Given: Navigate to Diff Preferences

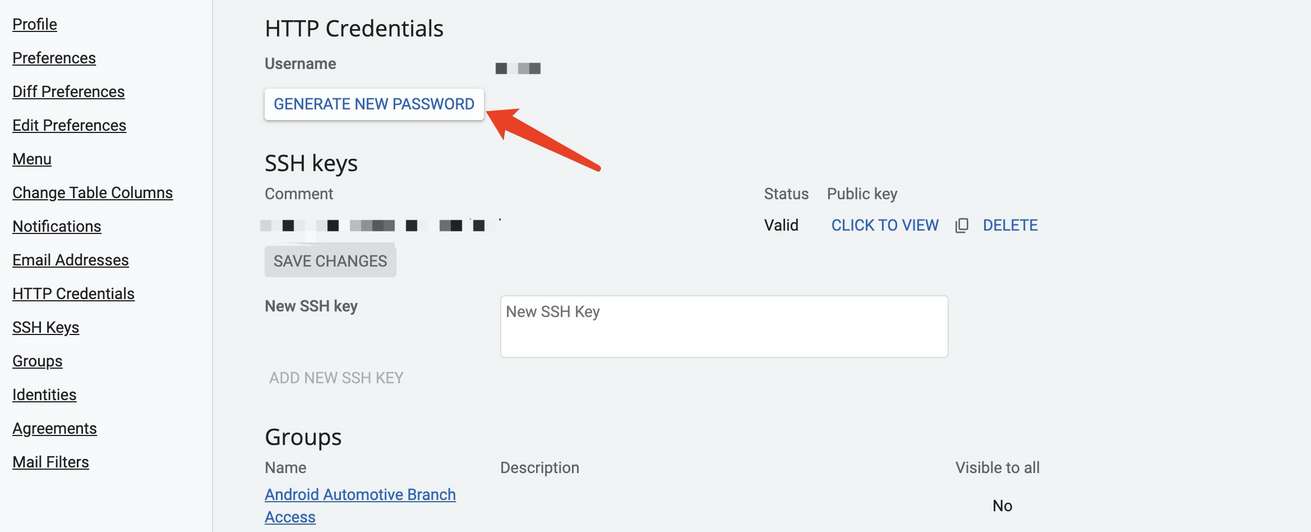Looking at the screenshot, I should [68, 92].
